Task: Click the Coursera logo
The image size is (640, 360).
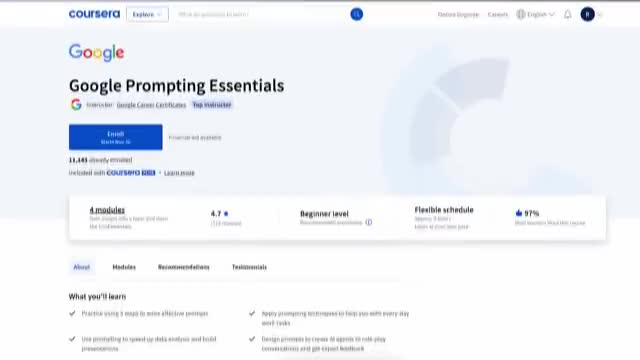Action: [94, 14]
